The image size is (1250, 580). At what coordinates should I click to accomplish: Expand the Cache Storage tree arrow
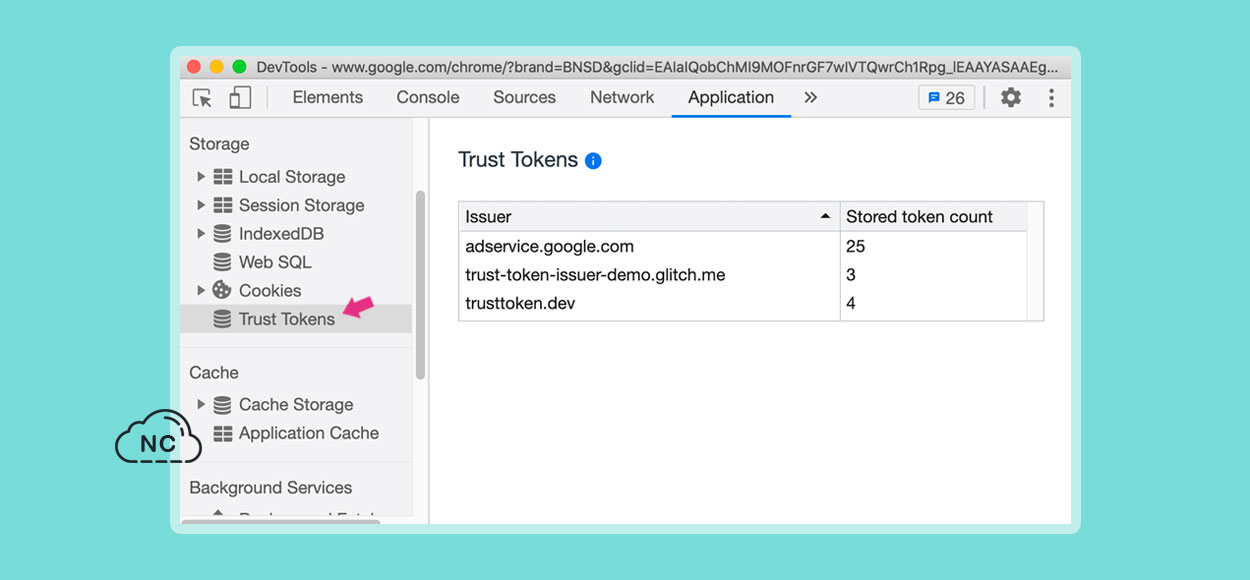click(201, 405)
